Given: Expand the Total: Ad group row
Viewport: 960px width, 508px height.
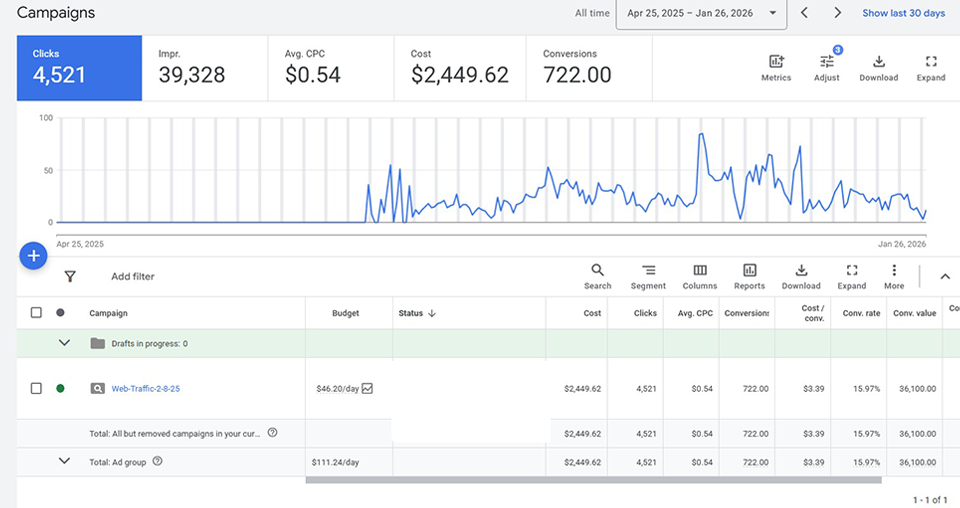Looking at the screenshot, I should click(x=64, y=461).
